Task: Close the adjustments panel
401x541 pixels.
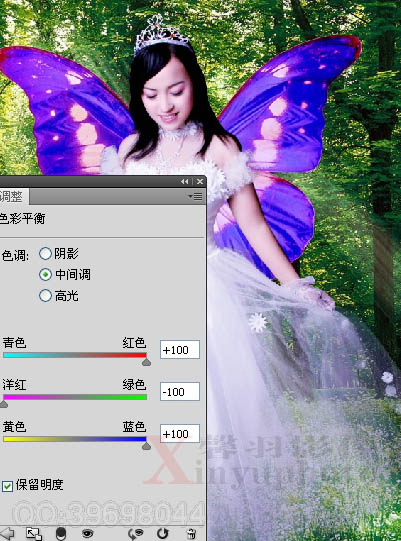Action: tap(200, 181)
